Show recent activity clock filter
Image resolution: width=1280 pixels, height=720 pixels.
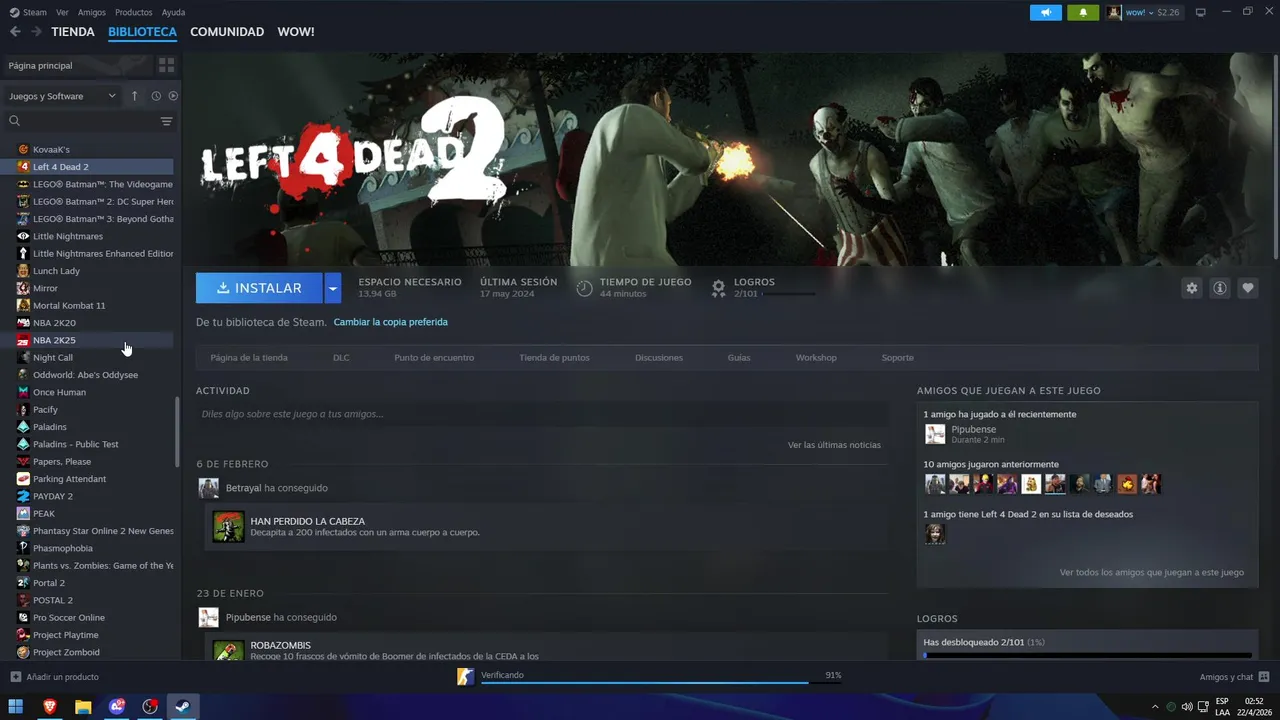[156, 96]
